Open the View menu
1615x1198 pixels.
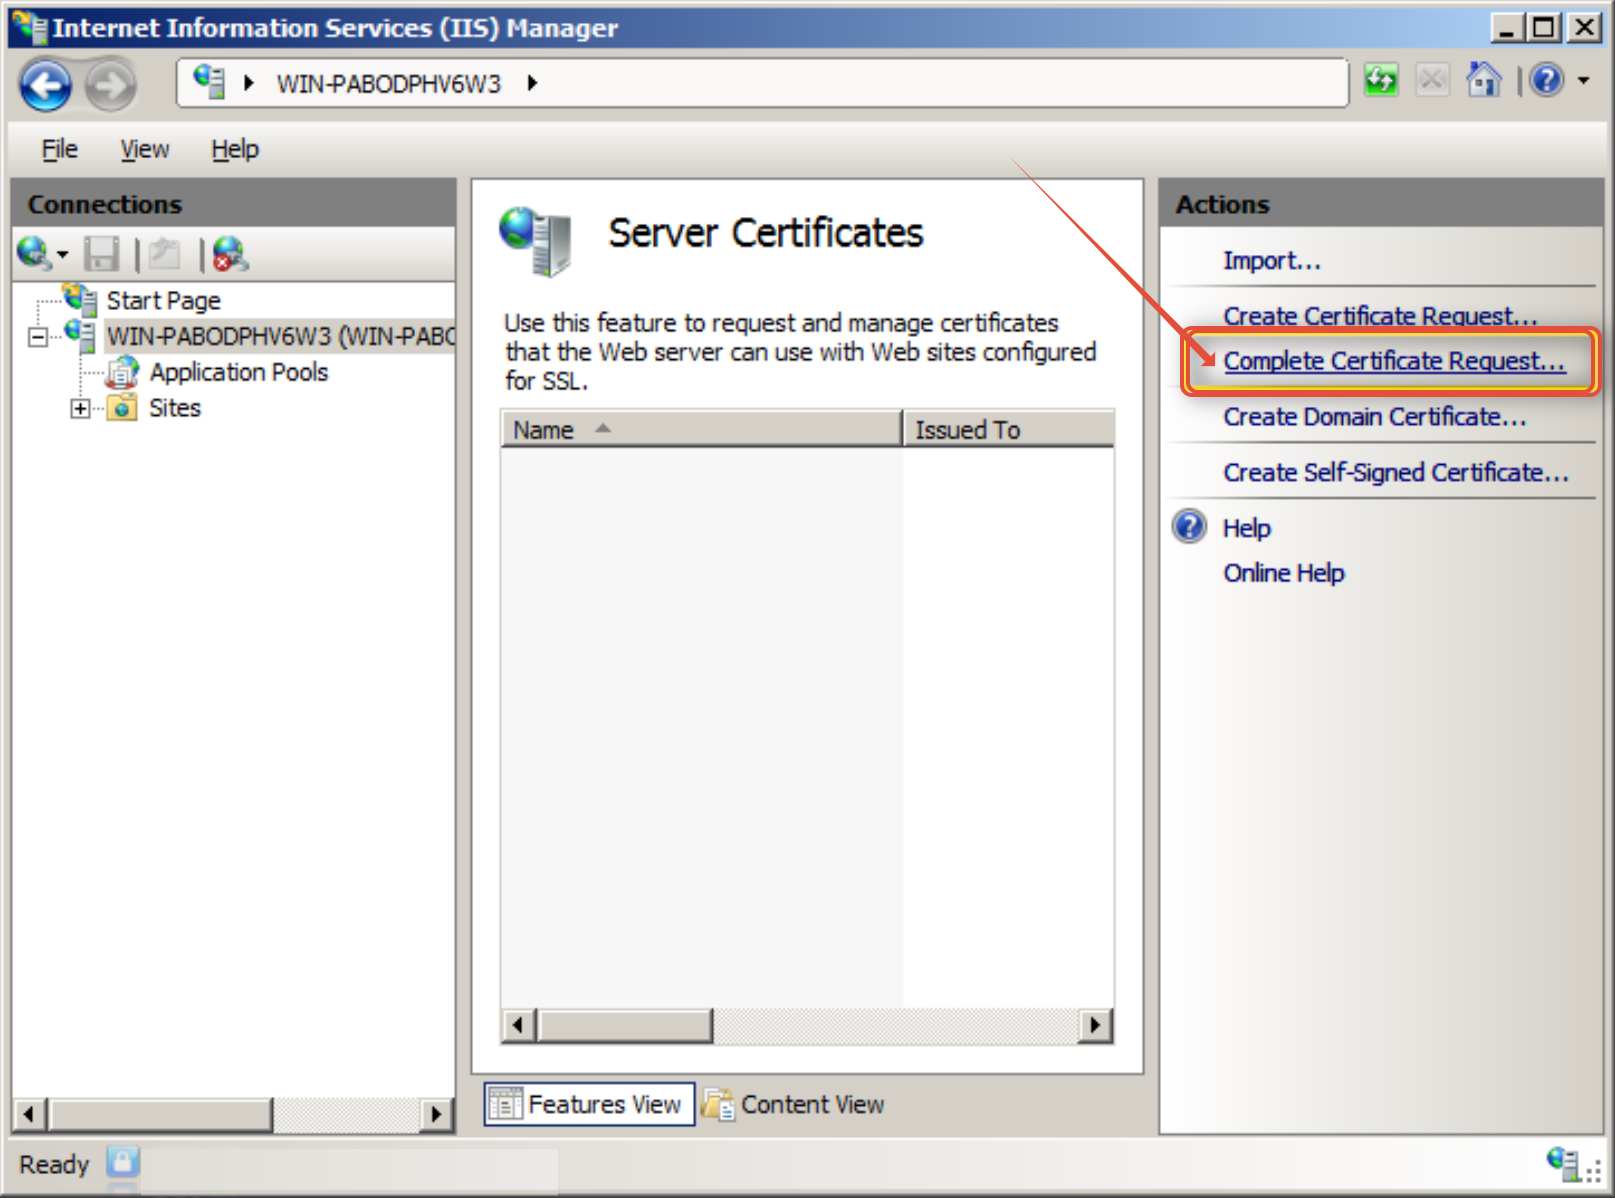tap(145, 149)
